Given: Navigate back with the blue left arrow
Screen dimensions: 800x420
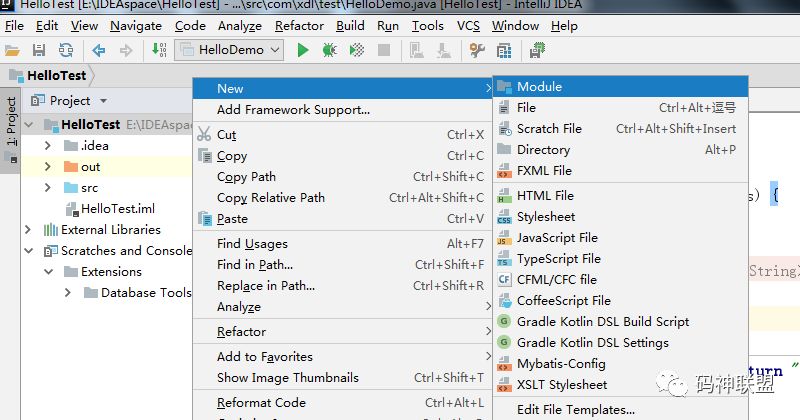Looking at the screenshot, I should 99,50.
